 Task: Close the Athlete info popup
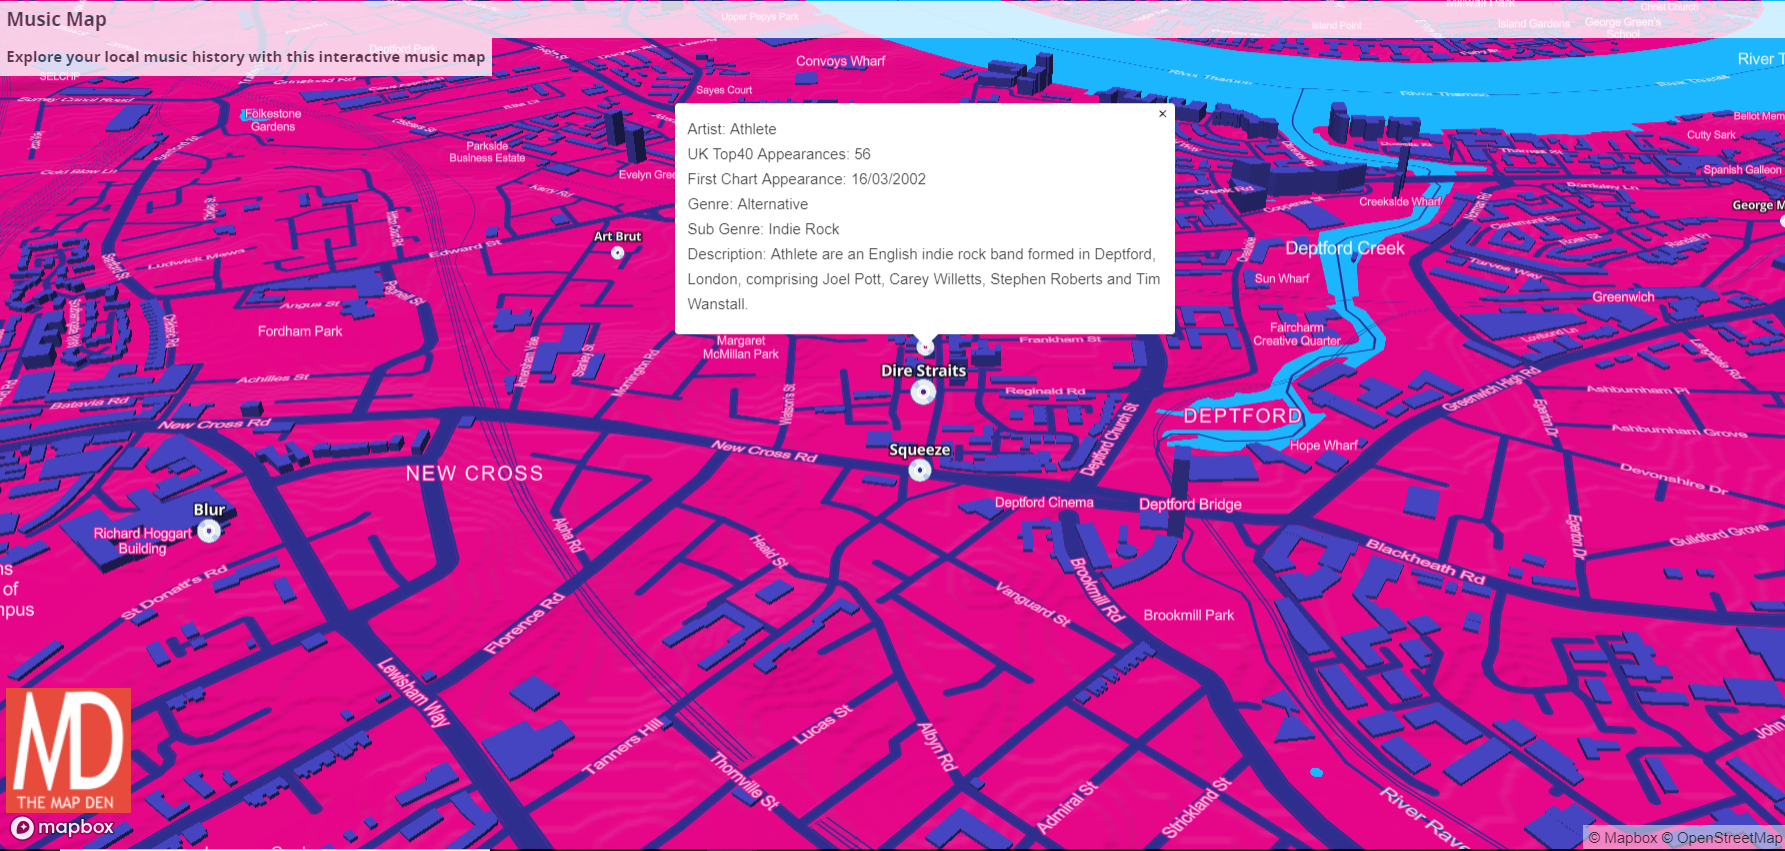click(x=1162, y=114)
